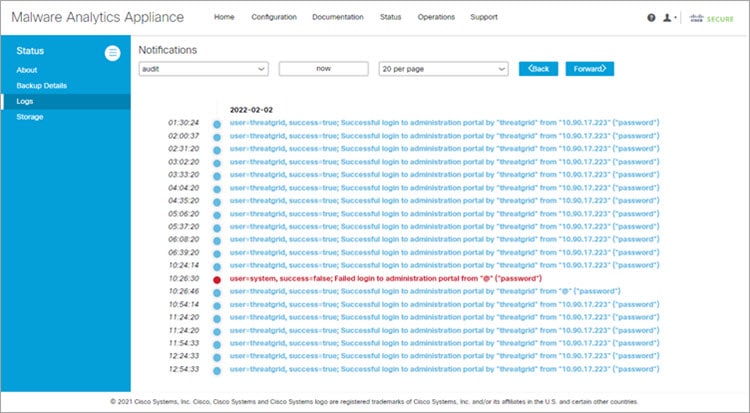The height and width of the screenshot is (413, 750).
Task: Toggle the Status sidebar hamburger menu icon
Action: (112, 53)
